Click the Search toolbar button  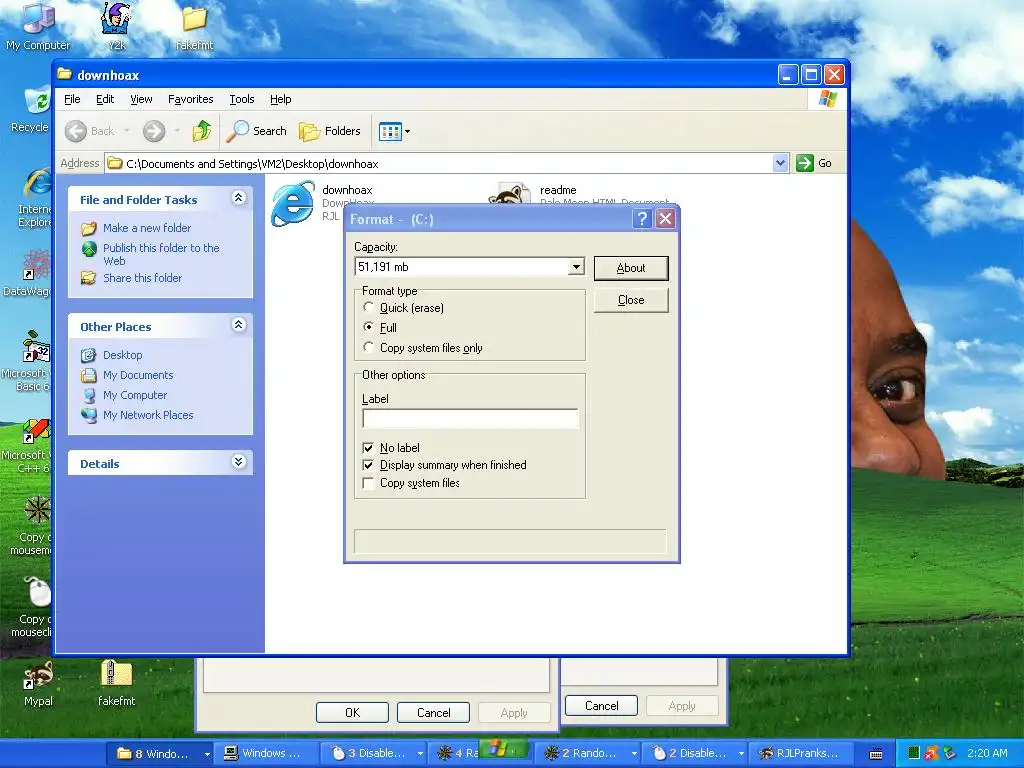[257, 131]
